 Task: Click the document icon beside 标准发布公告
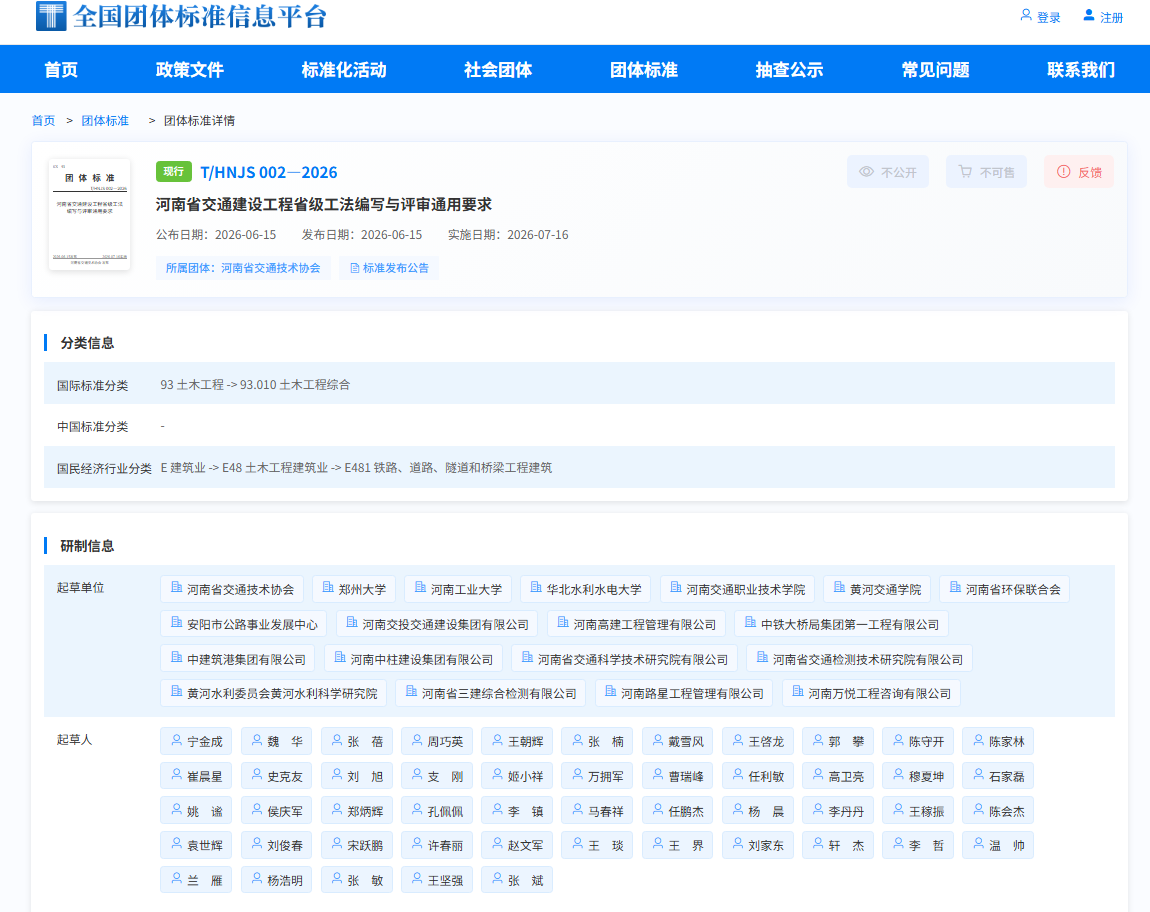pyautogui.click(x=355, y=269)
